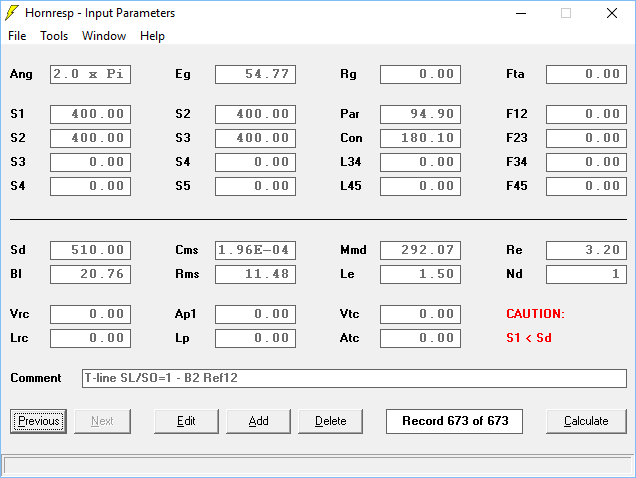Image resolution: width=636 pixels, height=478 pixels.
Task: Click the L45 input field
Action: [x=421, y=186]
